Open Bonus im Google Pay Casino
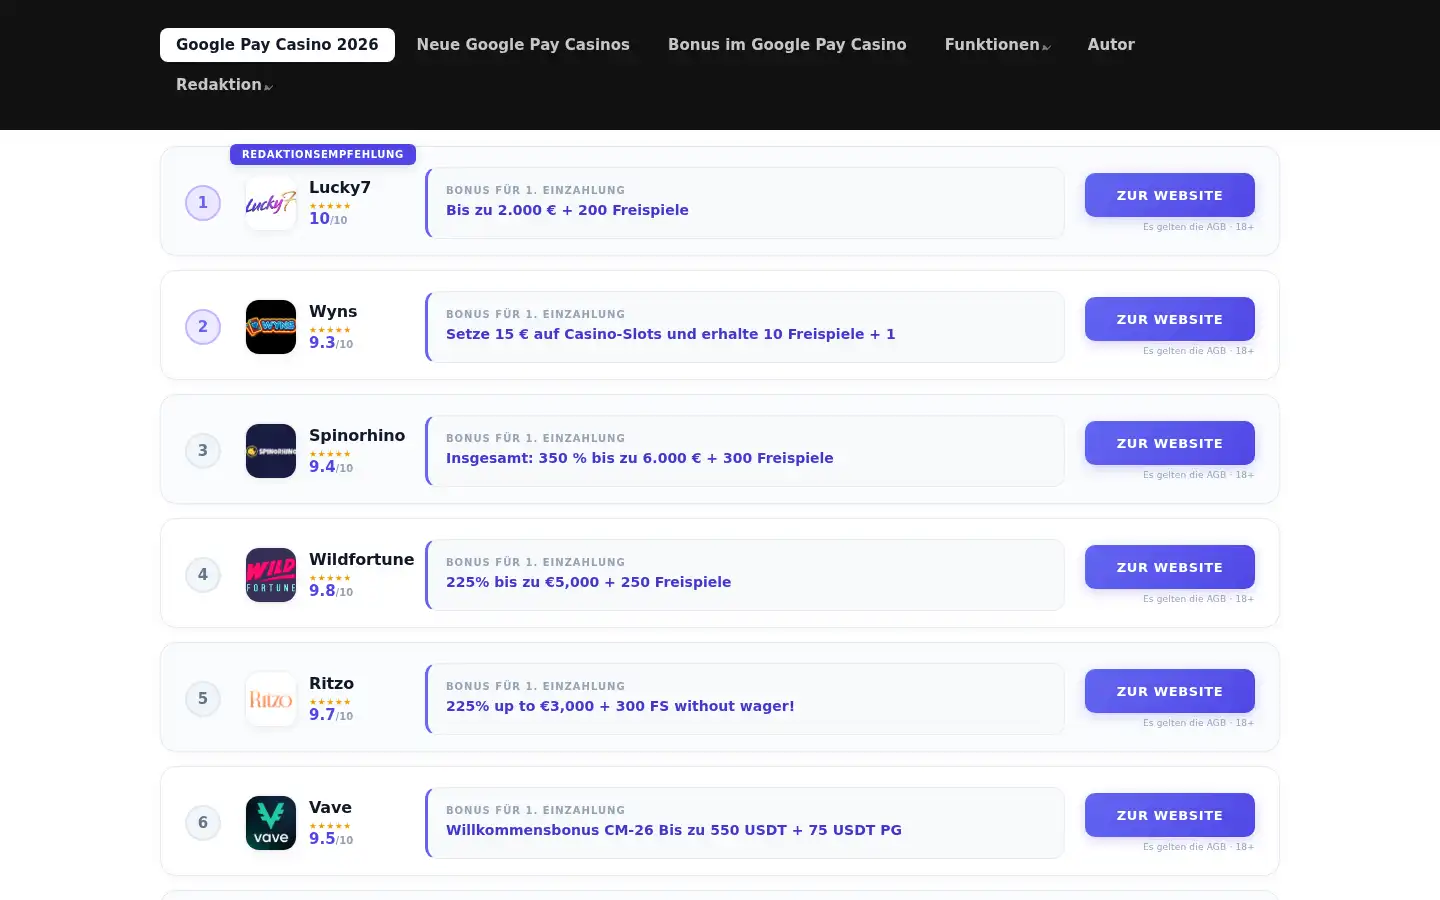This screenshot has height=900, width=1440. 787,45
